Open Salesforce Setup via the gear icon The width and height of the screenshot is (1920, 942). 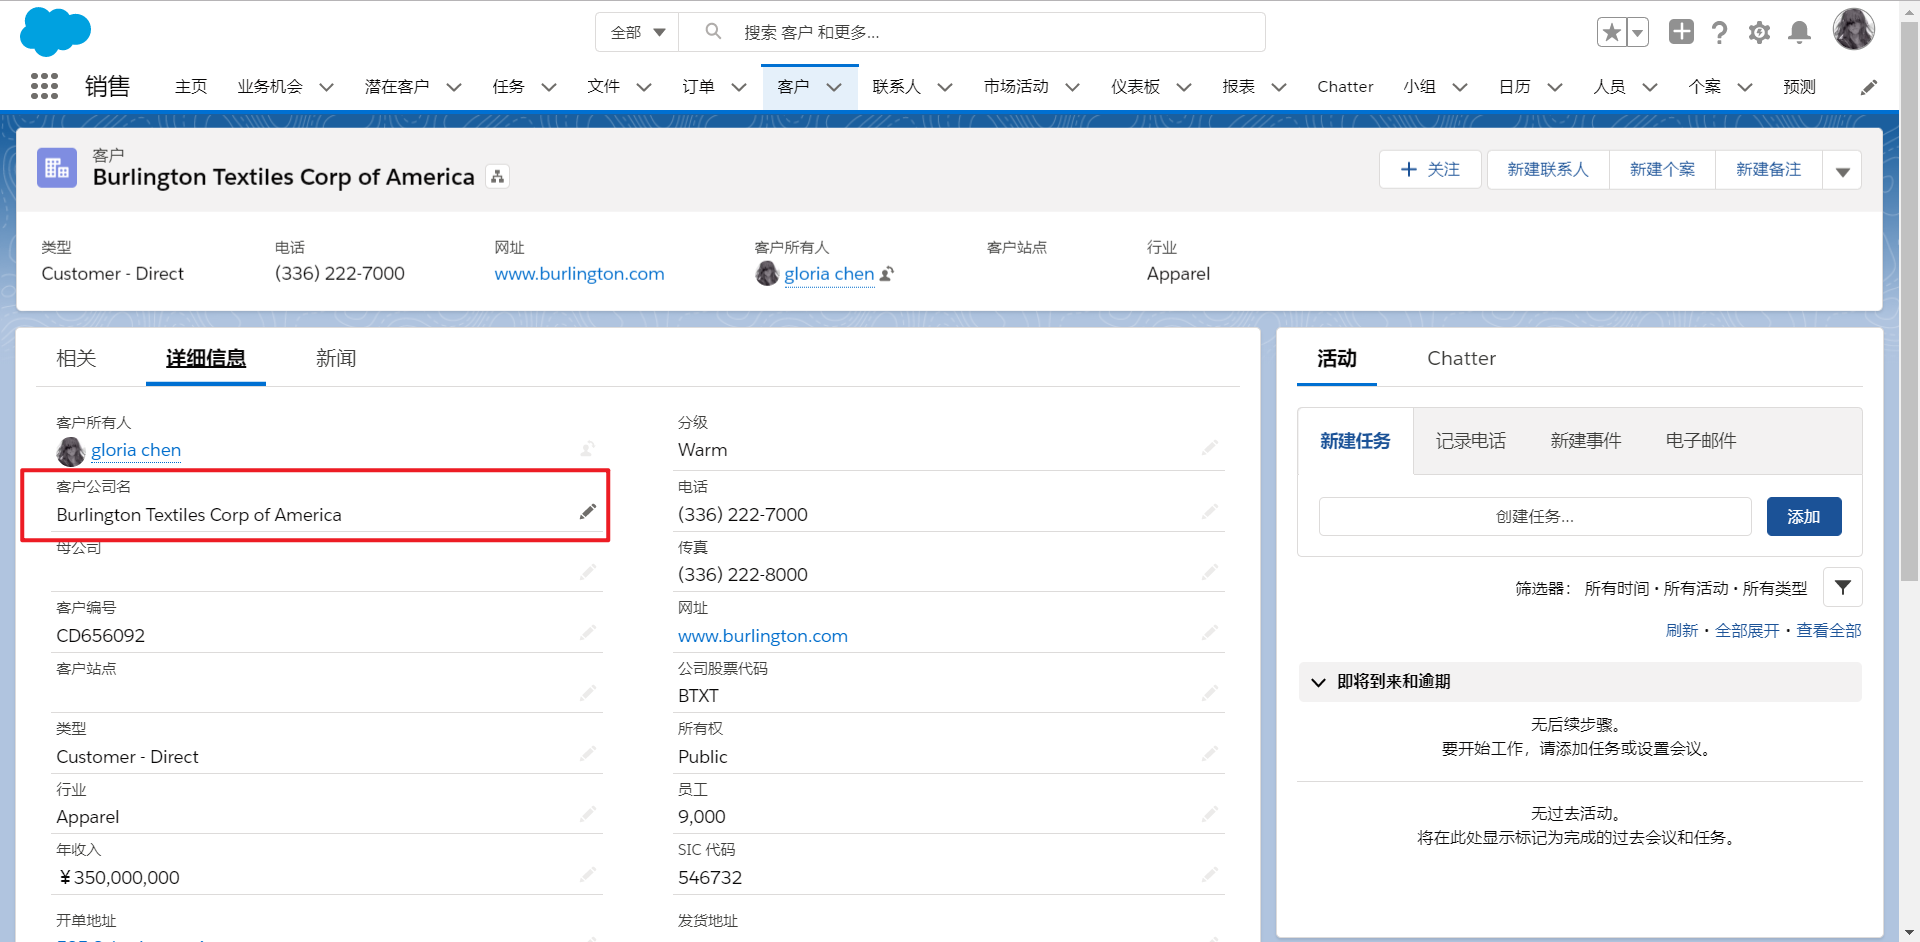coord(1759,32)
